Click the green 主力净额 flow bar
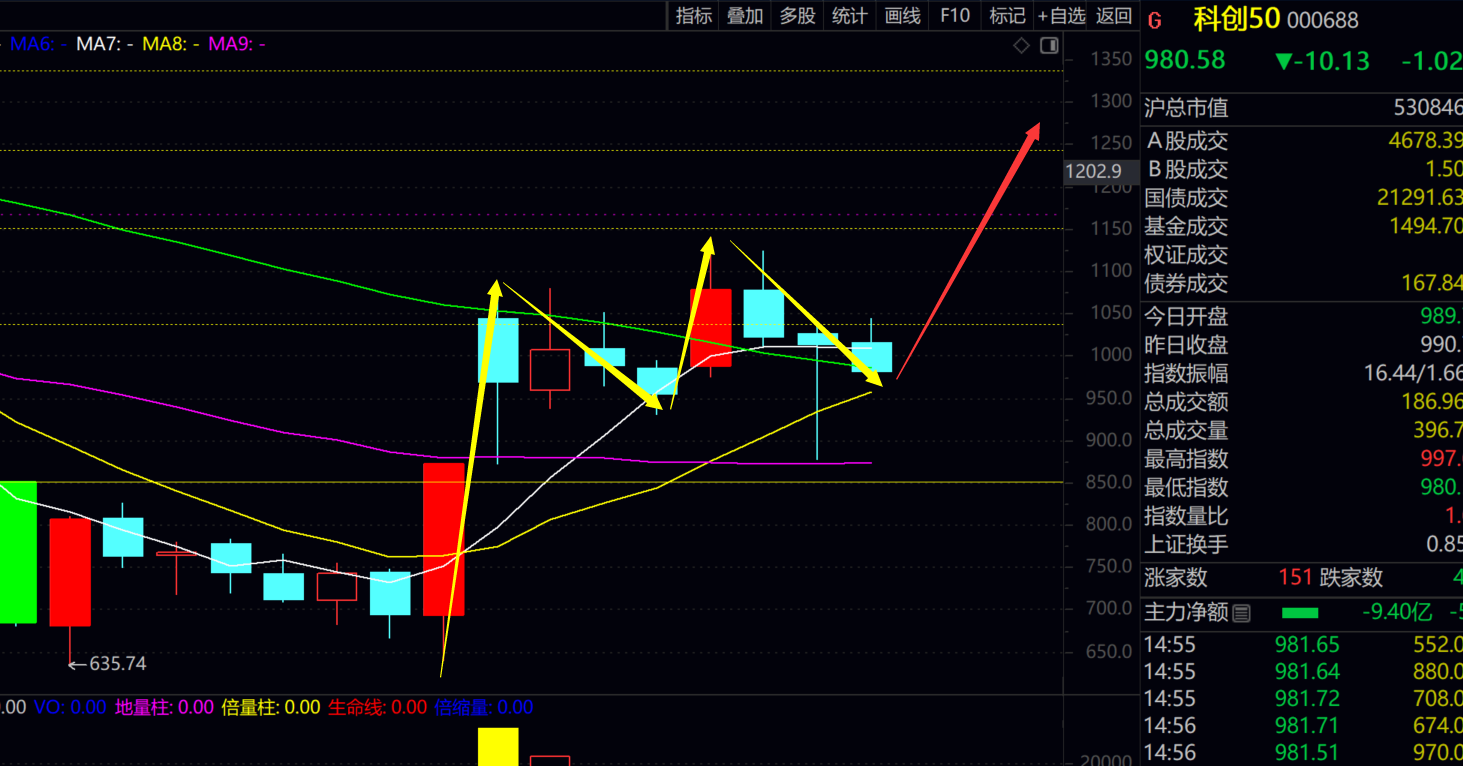Screen dimensions: 1463x766 point(1299,613)
